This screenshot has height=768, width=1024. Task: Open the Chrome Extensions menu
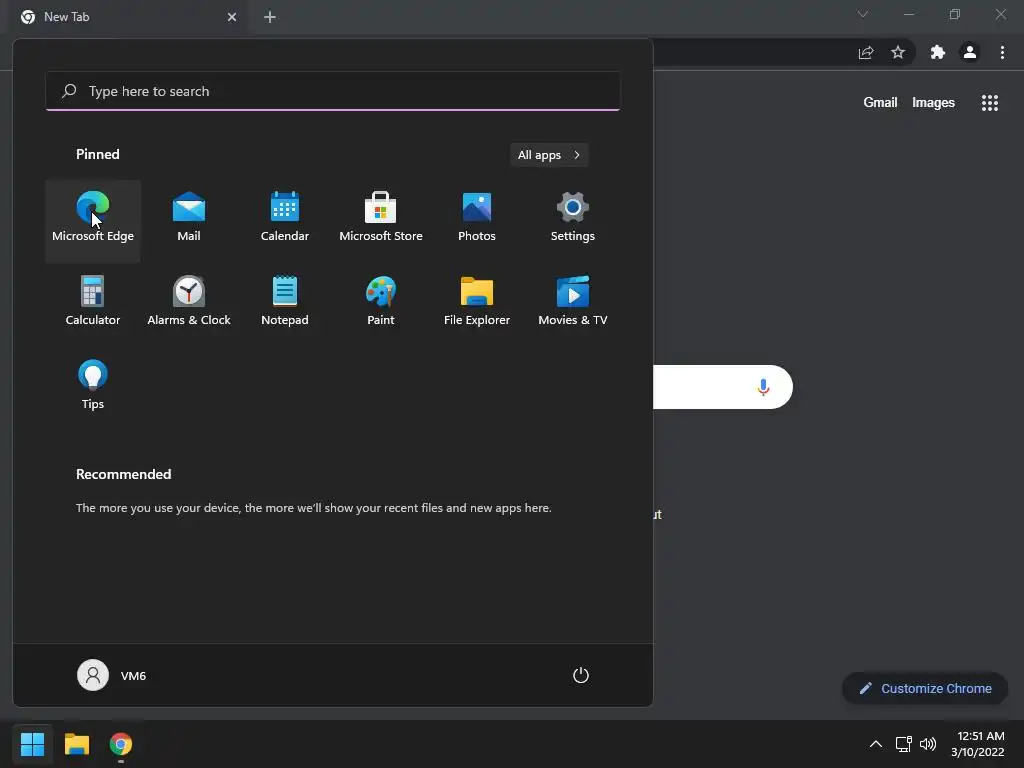click(938, 52)
